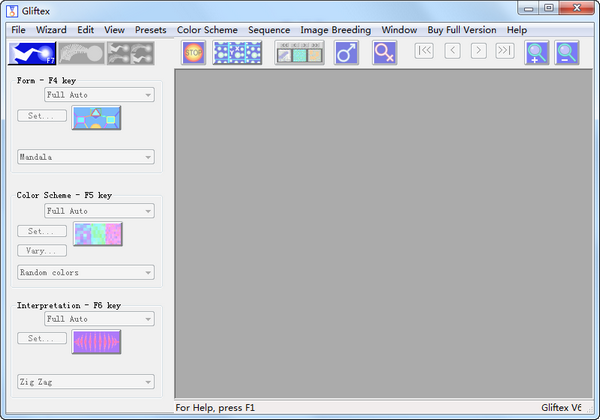Click the female symbol with X icon
This screenshot has height=420, width=600.
coord(384,53)
